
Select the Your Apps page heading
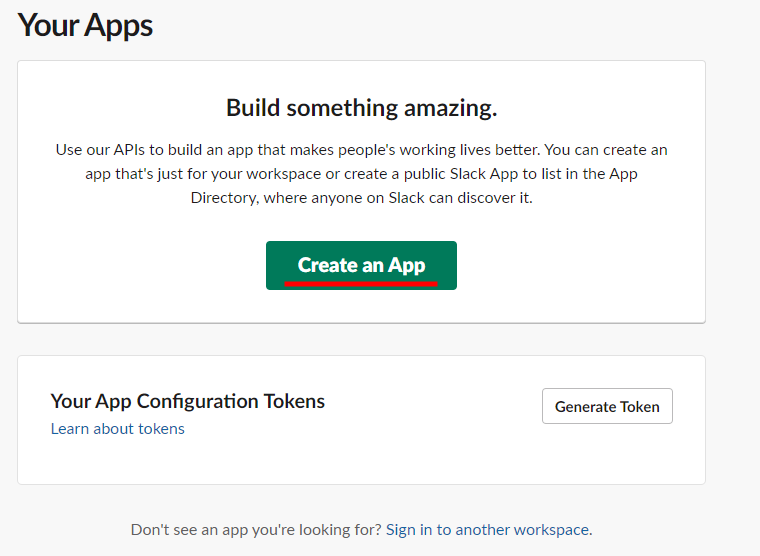coord(85,25)
